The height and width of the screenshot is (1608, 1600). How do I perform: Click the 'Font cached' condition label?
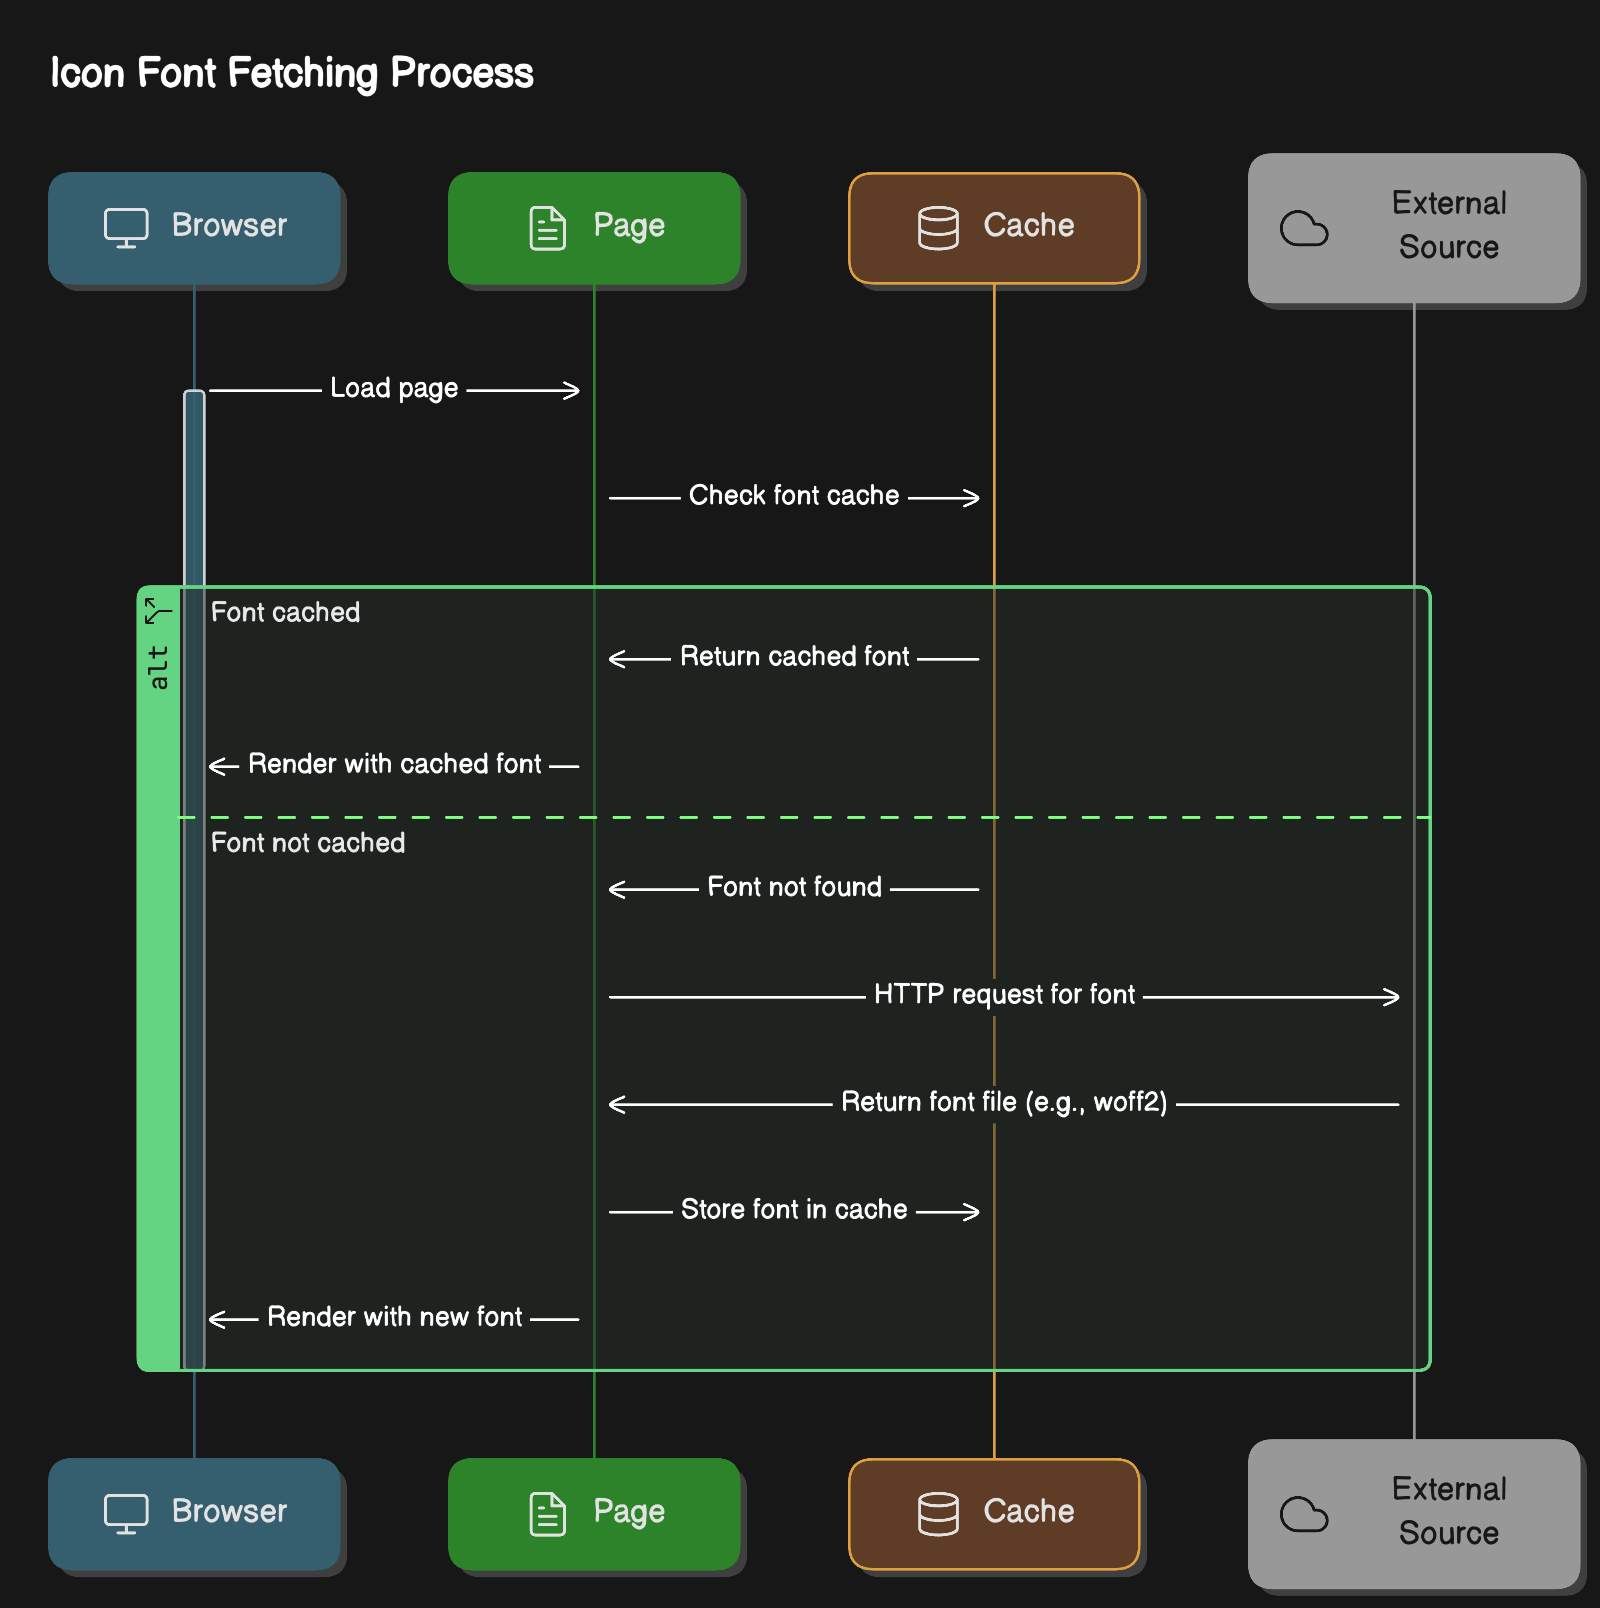tap(285, 612)
